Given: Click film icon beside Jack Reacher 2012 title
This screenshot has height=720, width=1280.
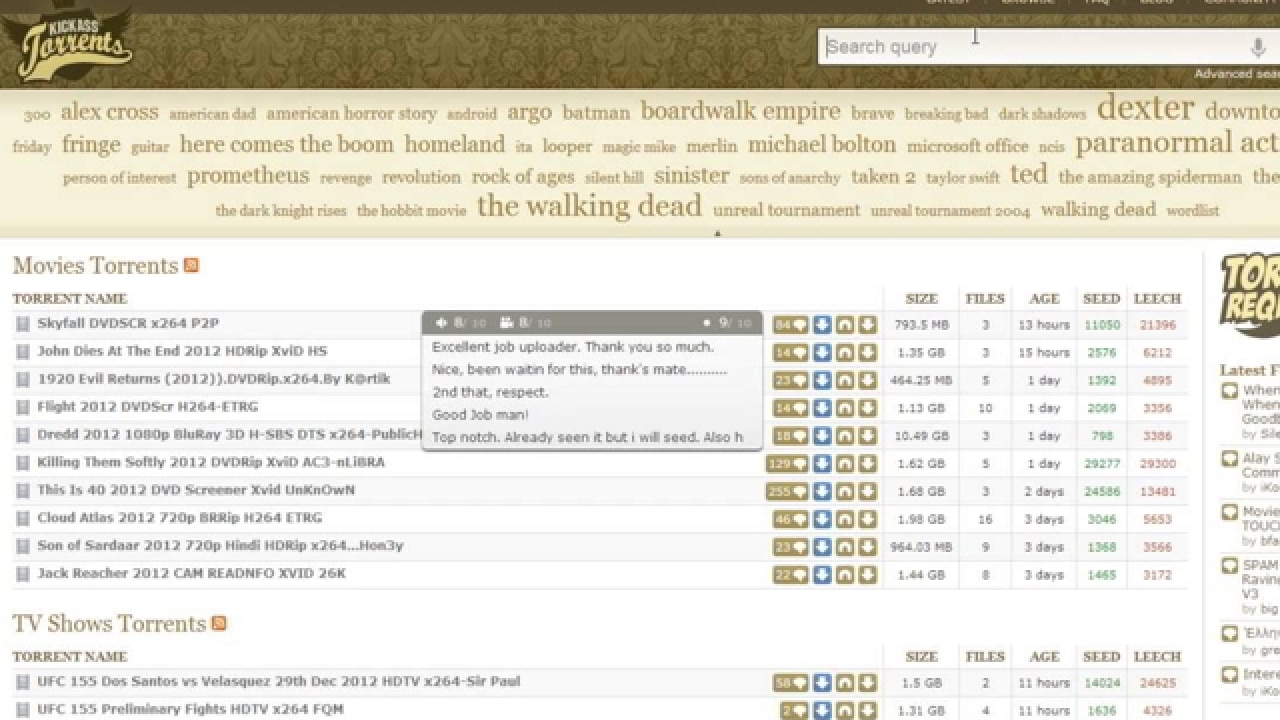Looking at the screenshot, I should [x=22, y=574].
